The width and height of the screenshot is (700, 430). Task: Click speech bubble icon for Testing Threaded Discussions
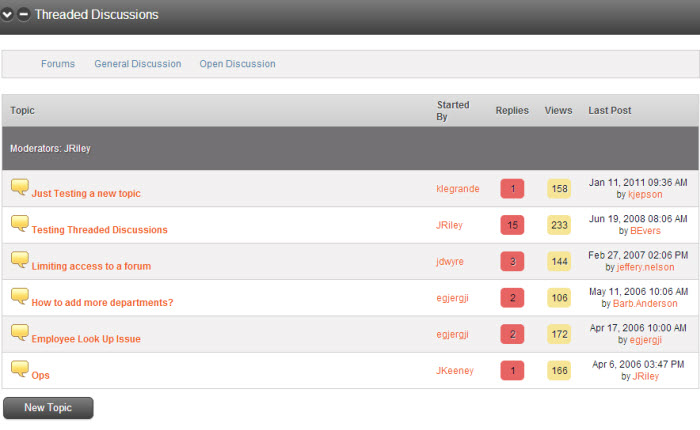pyautogui.click(x=20, y=223)
